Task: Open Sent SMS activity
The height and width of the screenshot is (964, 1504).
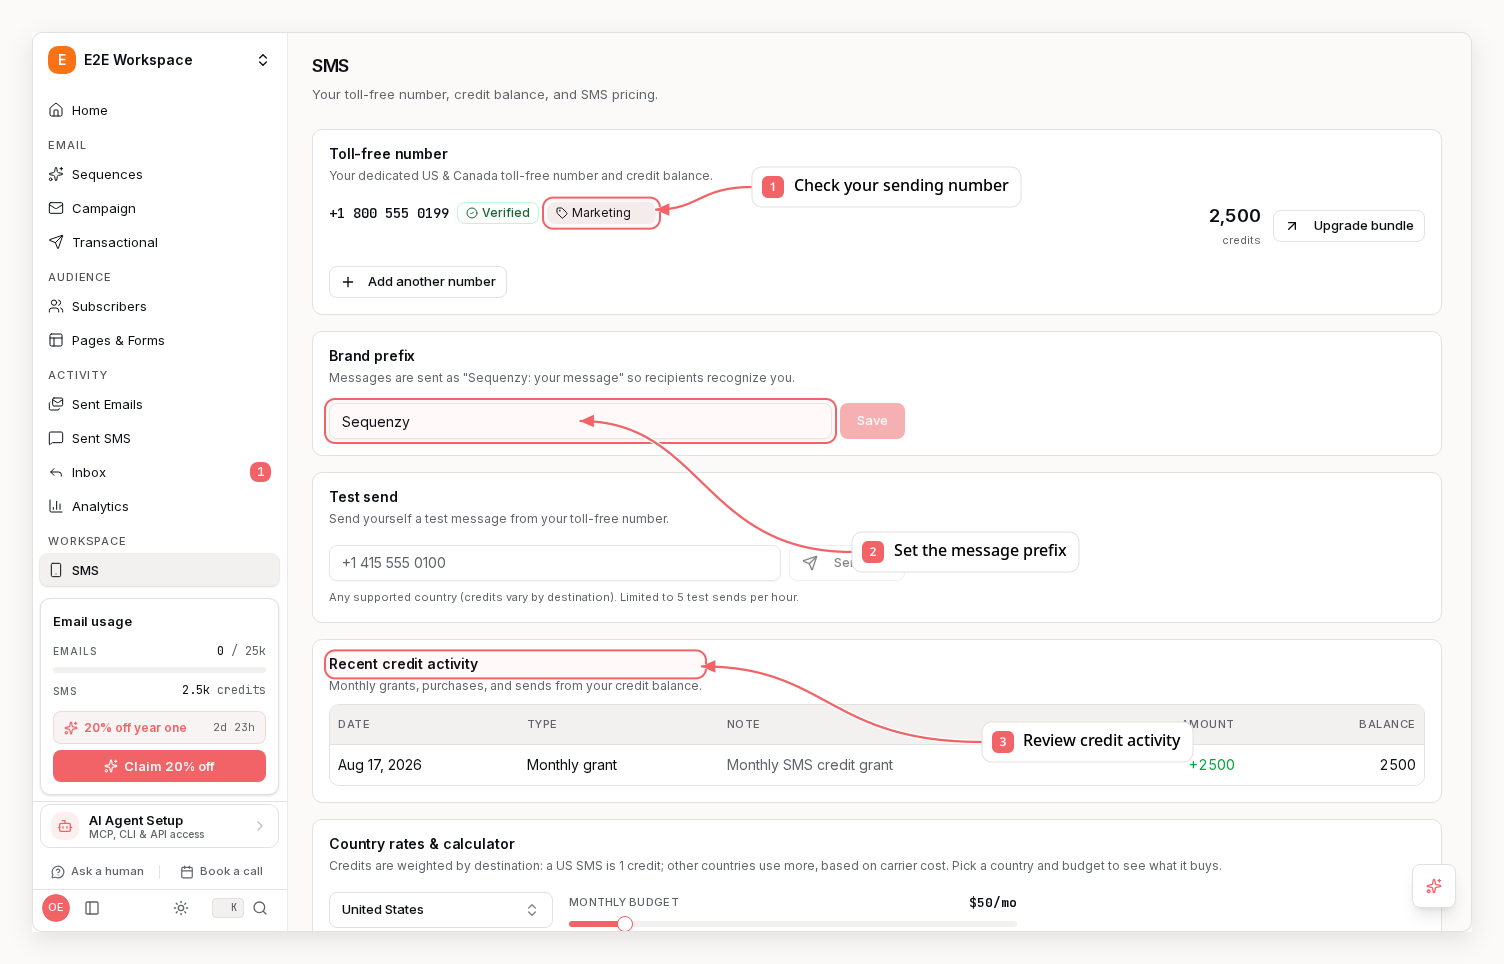Action: (160, 438)
